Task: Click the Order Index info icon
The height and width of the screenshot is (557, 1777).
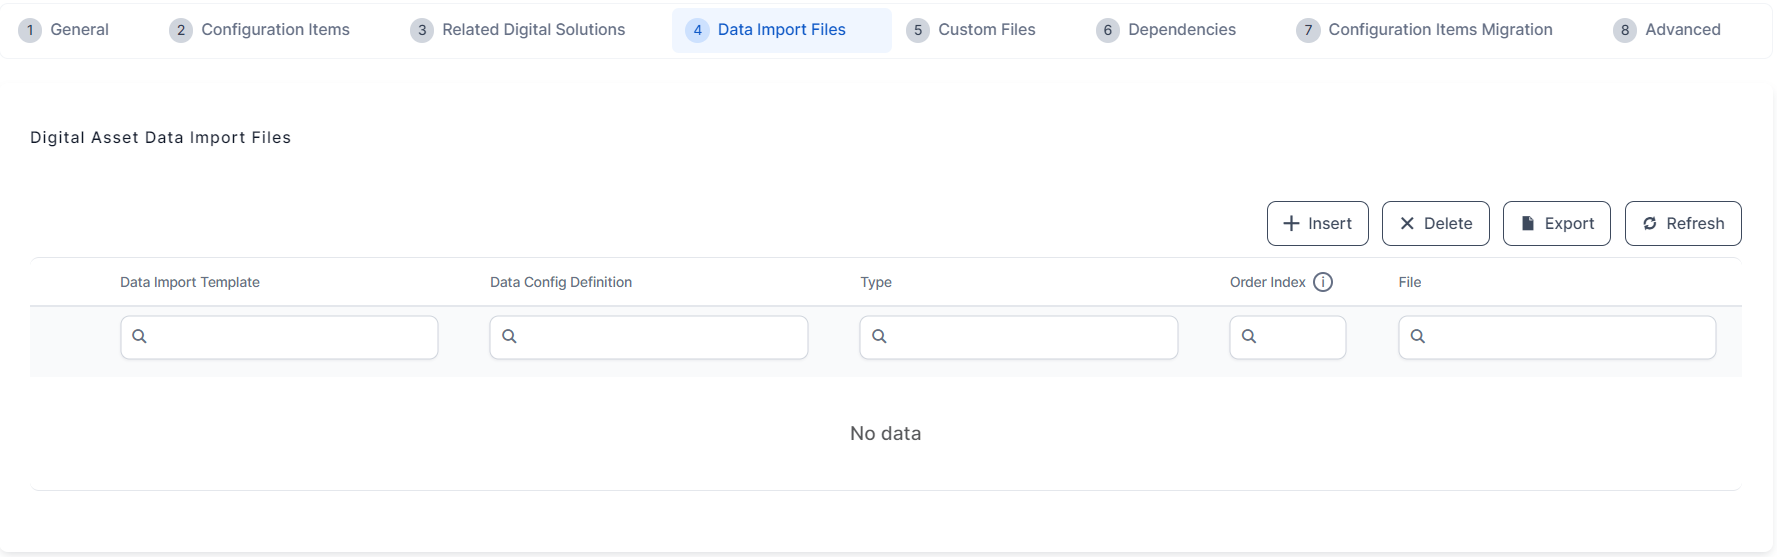Action: point(1322,282)
